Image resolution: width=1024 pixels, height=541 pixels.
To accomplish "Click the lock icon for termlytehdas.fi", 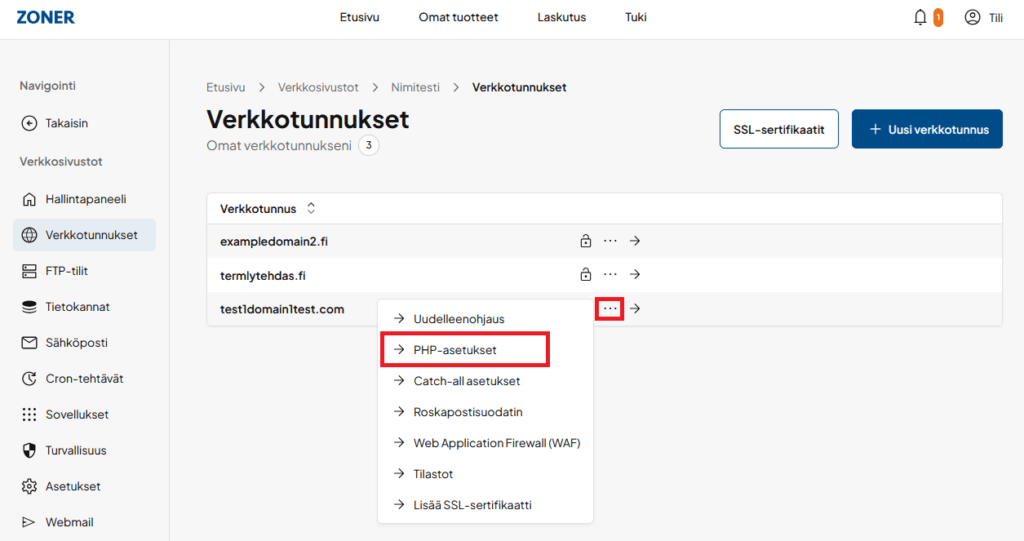I will [585, 274].
